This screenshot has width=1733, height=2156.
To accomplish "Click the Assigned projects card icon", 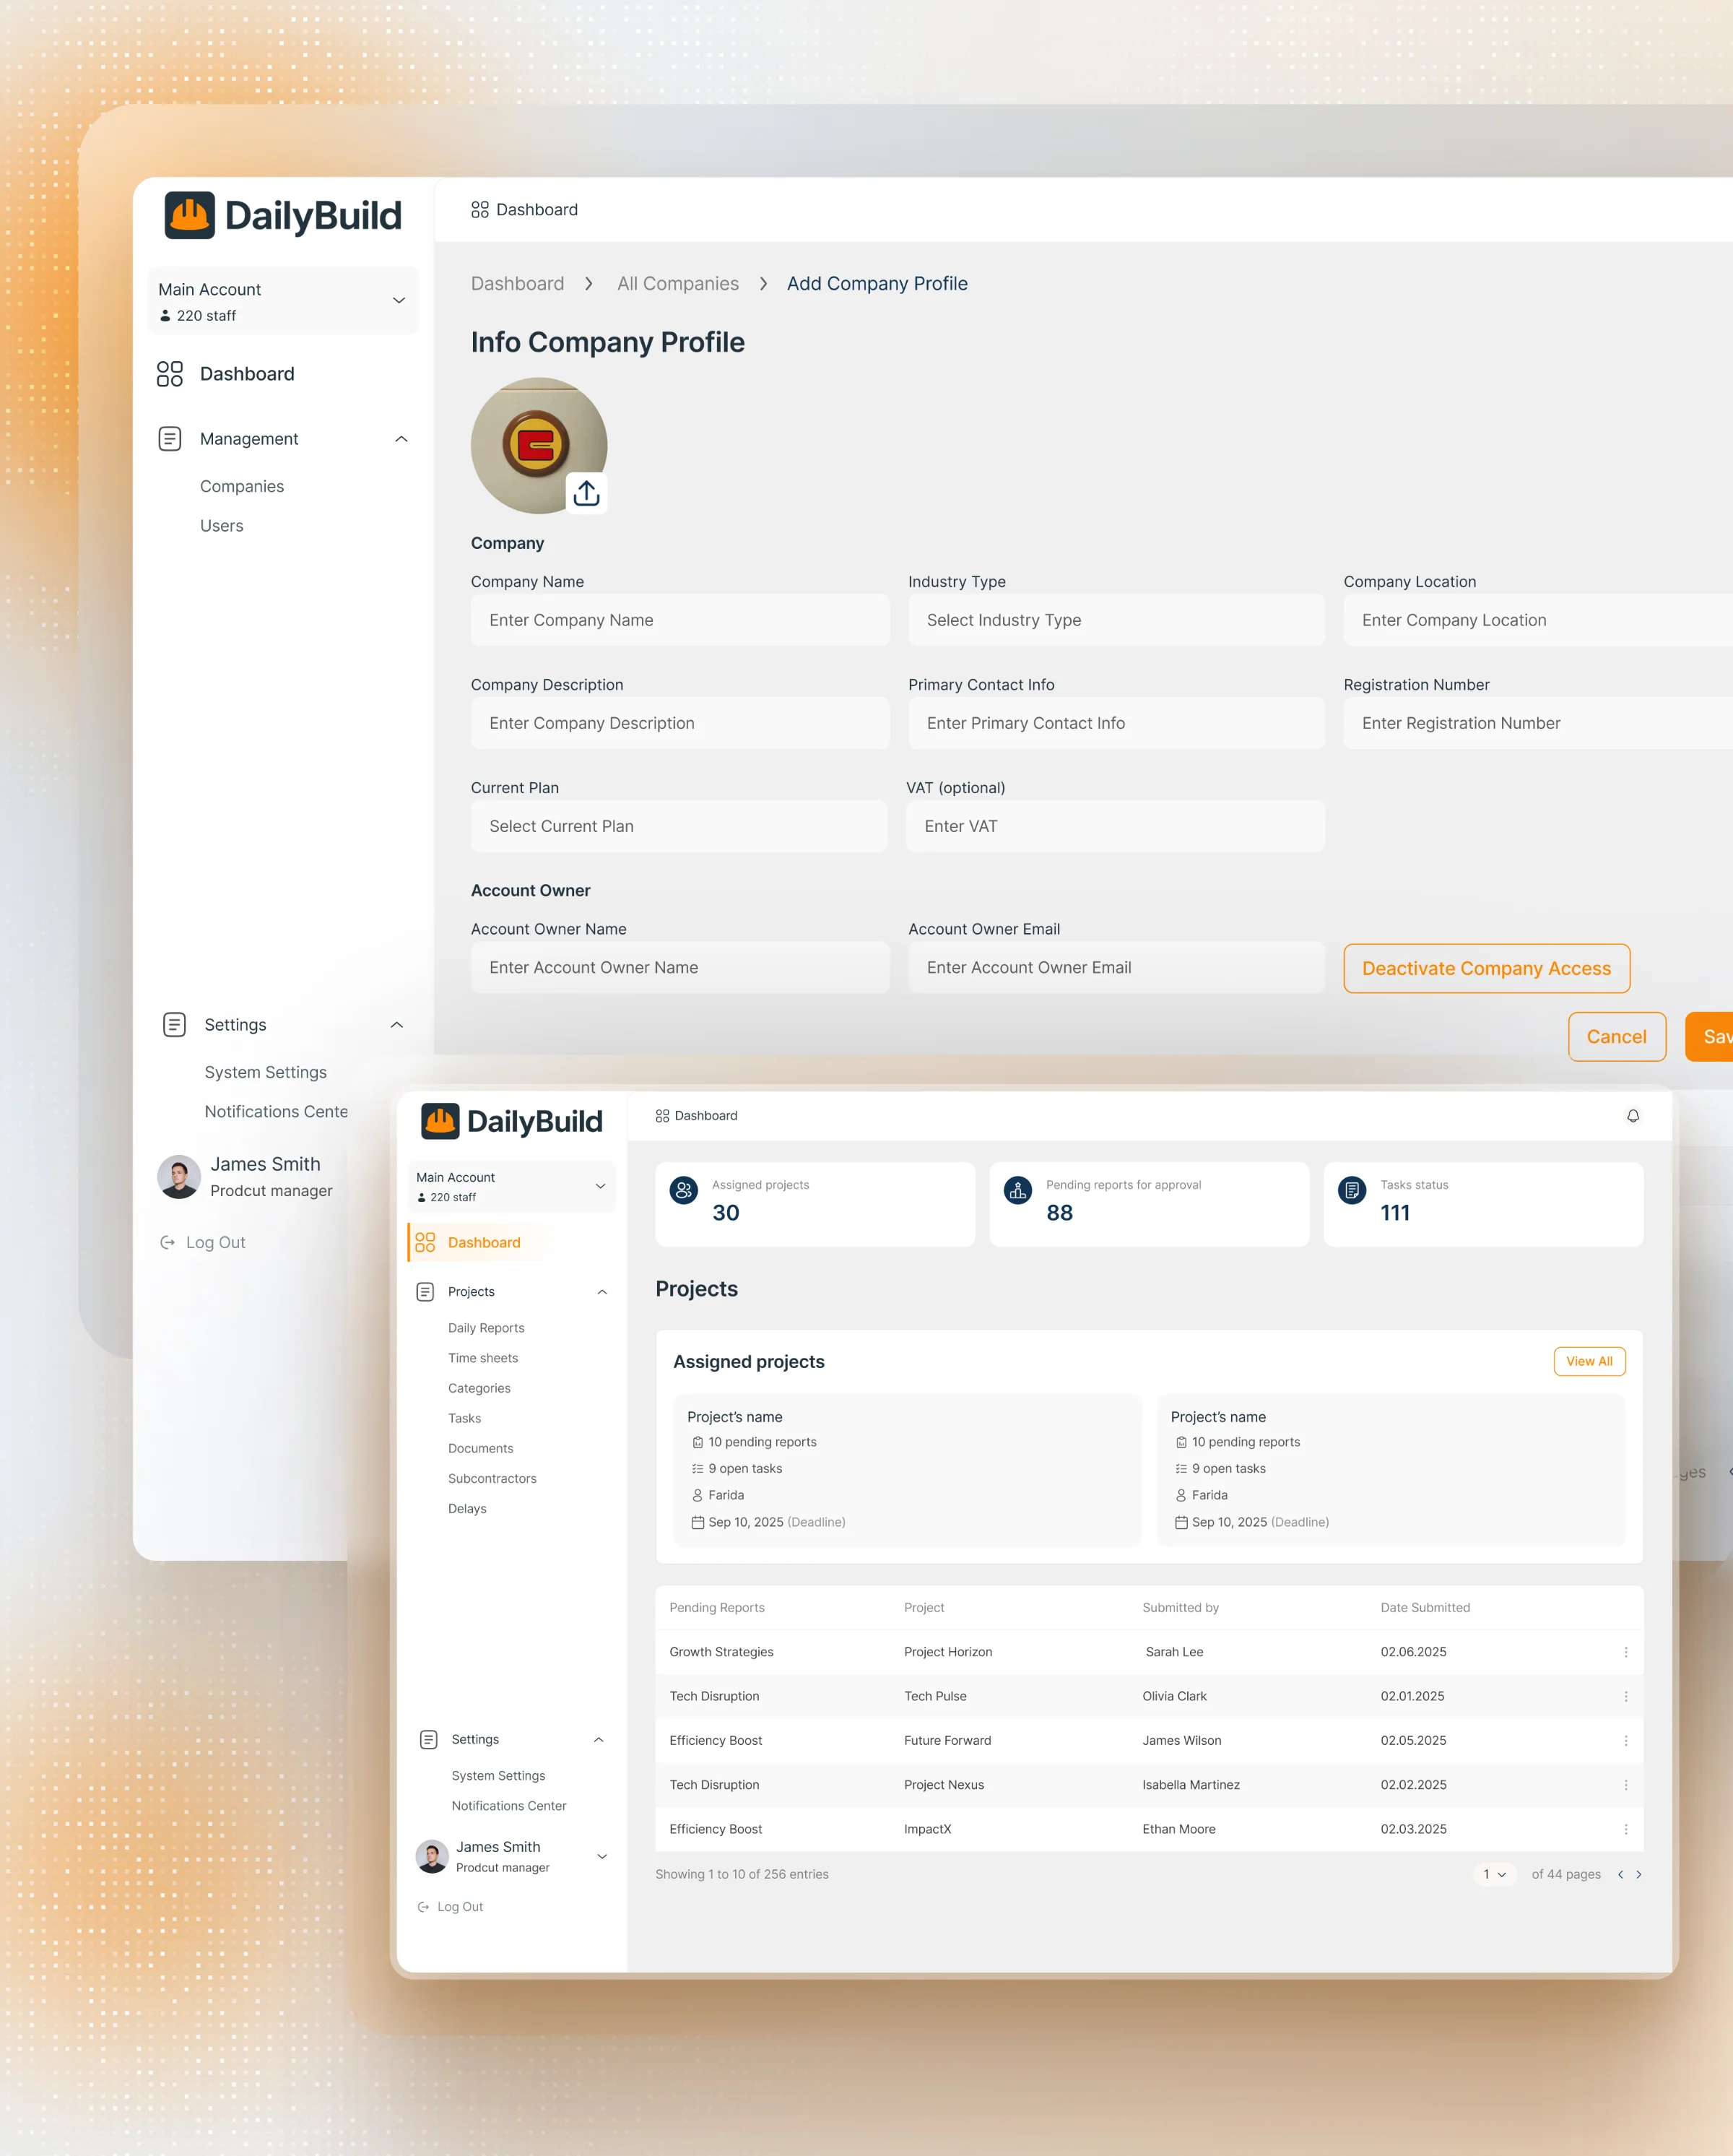I will point(684,1190).
